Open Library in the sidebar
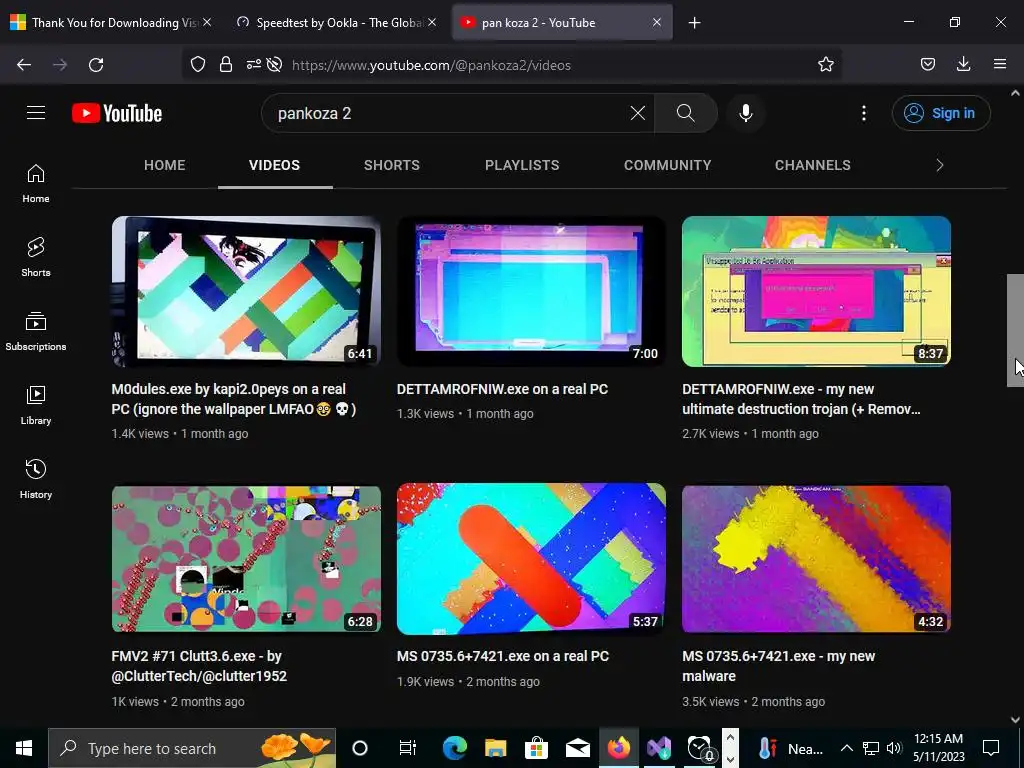Viewport: 1024px width, 768px height. [x=36, y=405]
